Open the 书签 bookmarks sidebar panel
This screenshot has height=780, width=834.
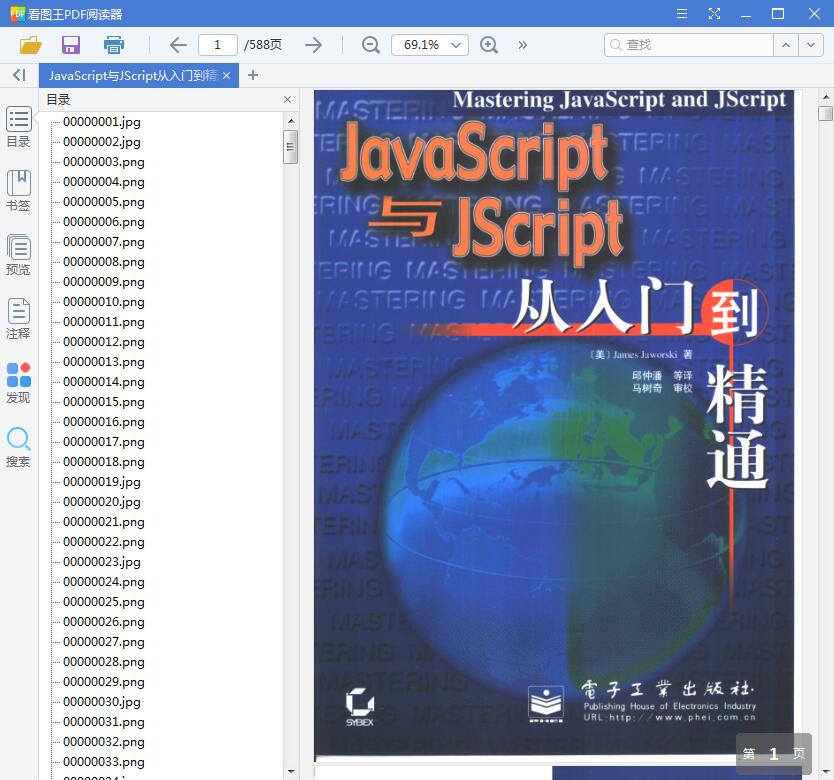pos(19,190)
